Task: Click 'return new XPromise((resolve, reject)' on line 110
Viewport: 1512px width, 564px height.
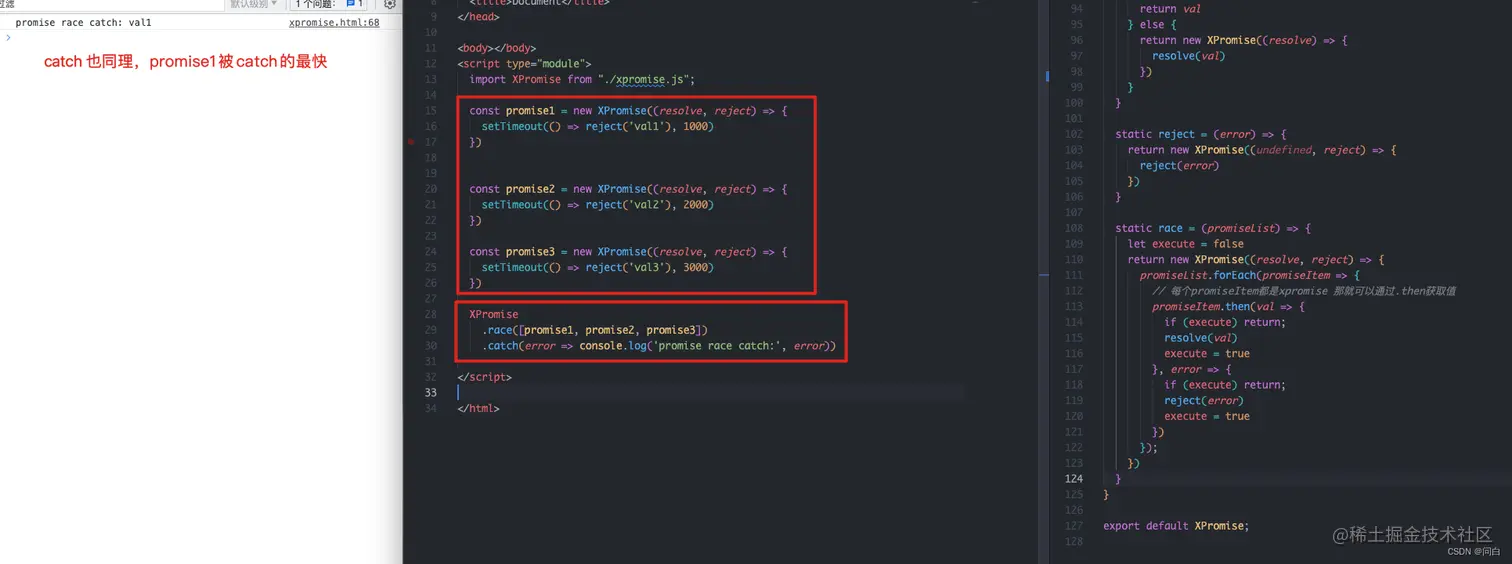Action: point(1256,260)
